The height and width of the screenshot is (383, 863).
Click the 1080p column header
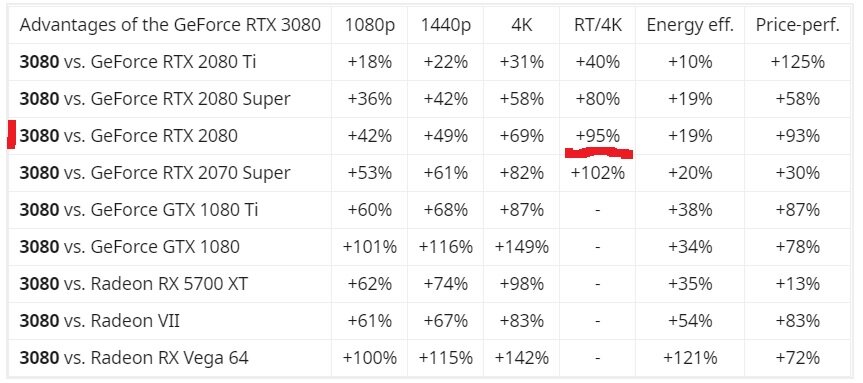point(369,25)
